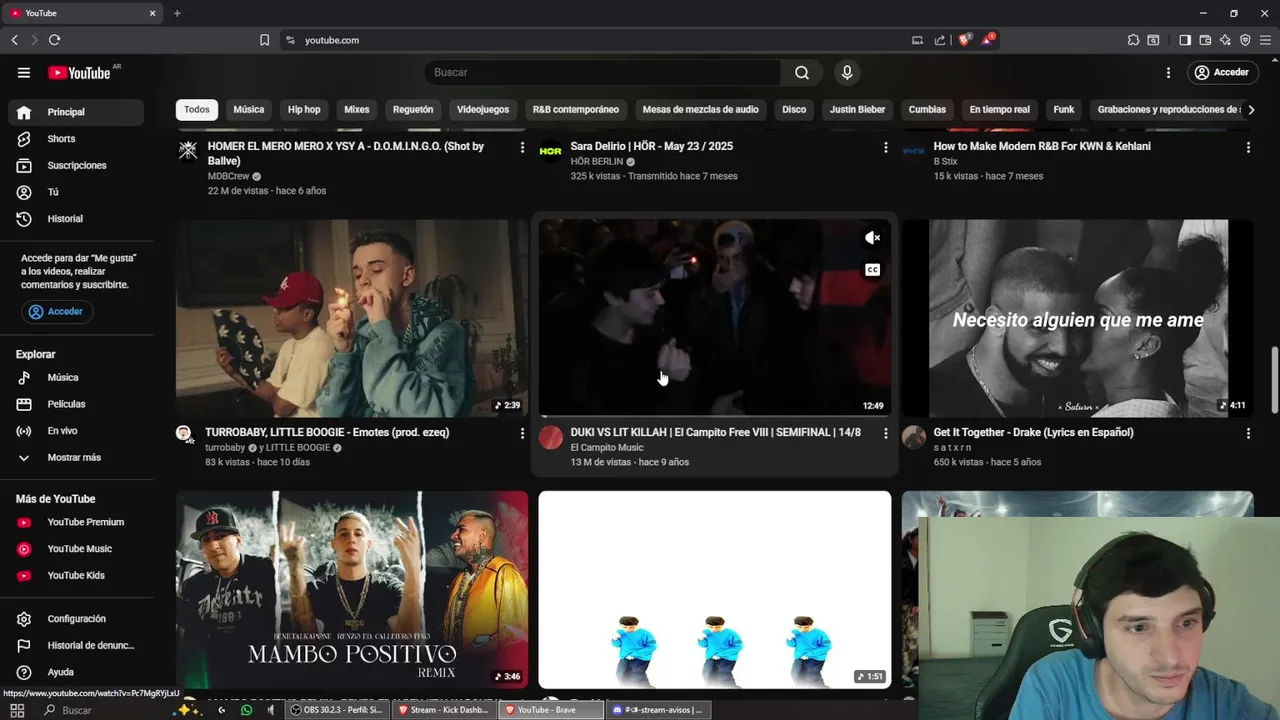
Task: Open a new browser tab
Action: click(x=177, y=13)
